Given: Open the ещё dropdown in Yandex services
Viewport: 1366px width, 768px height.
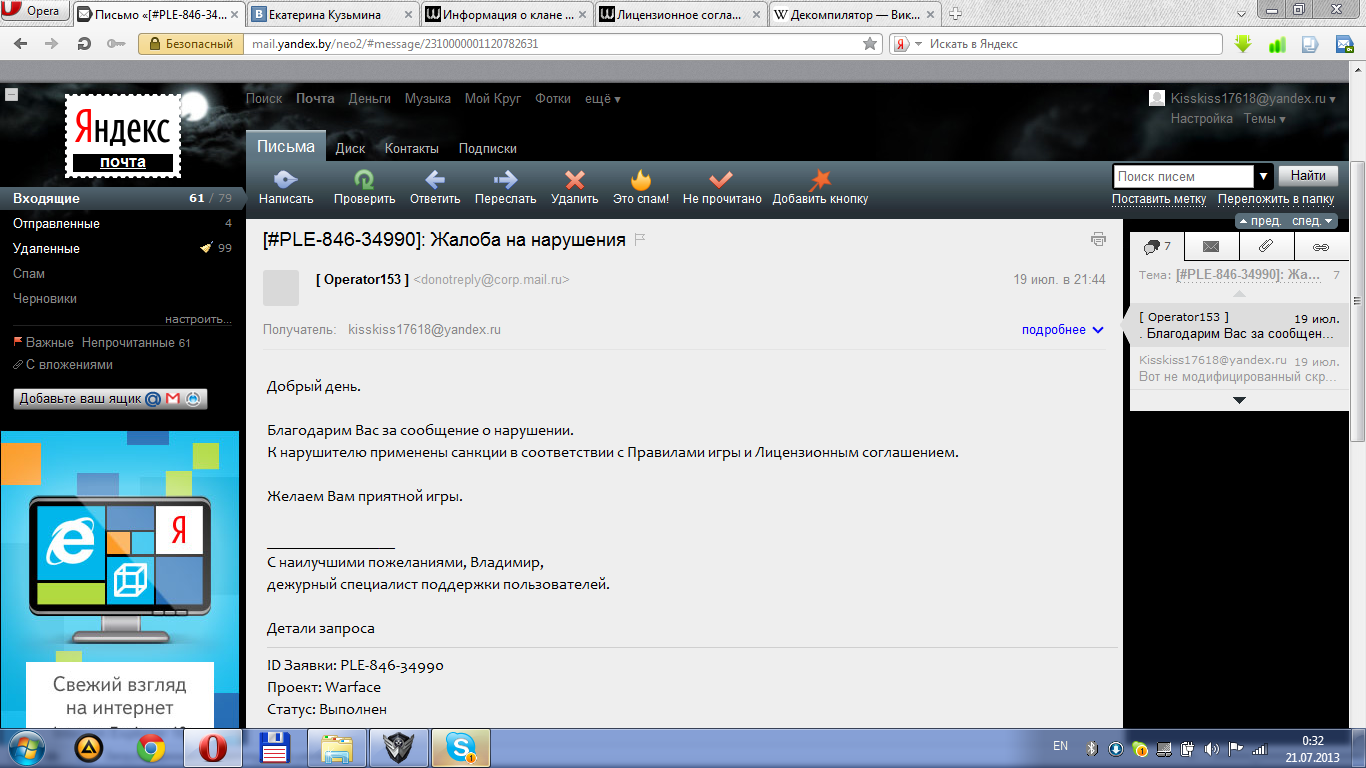Looking at the screenshot, I should click(x=602, y=99).
